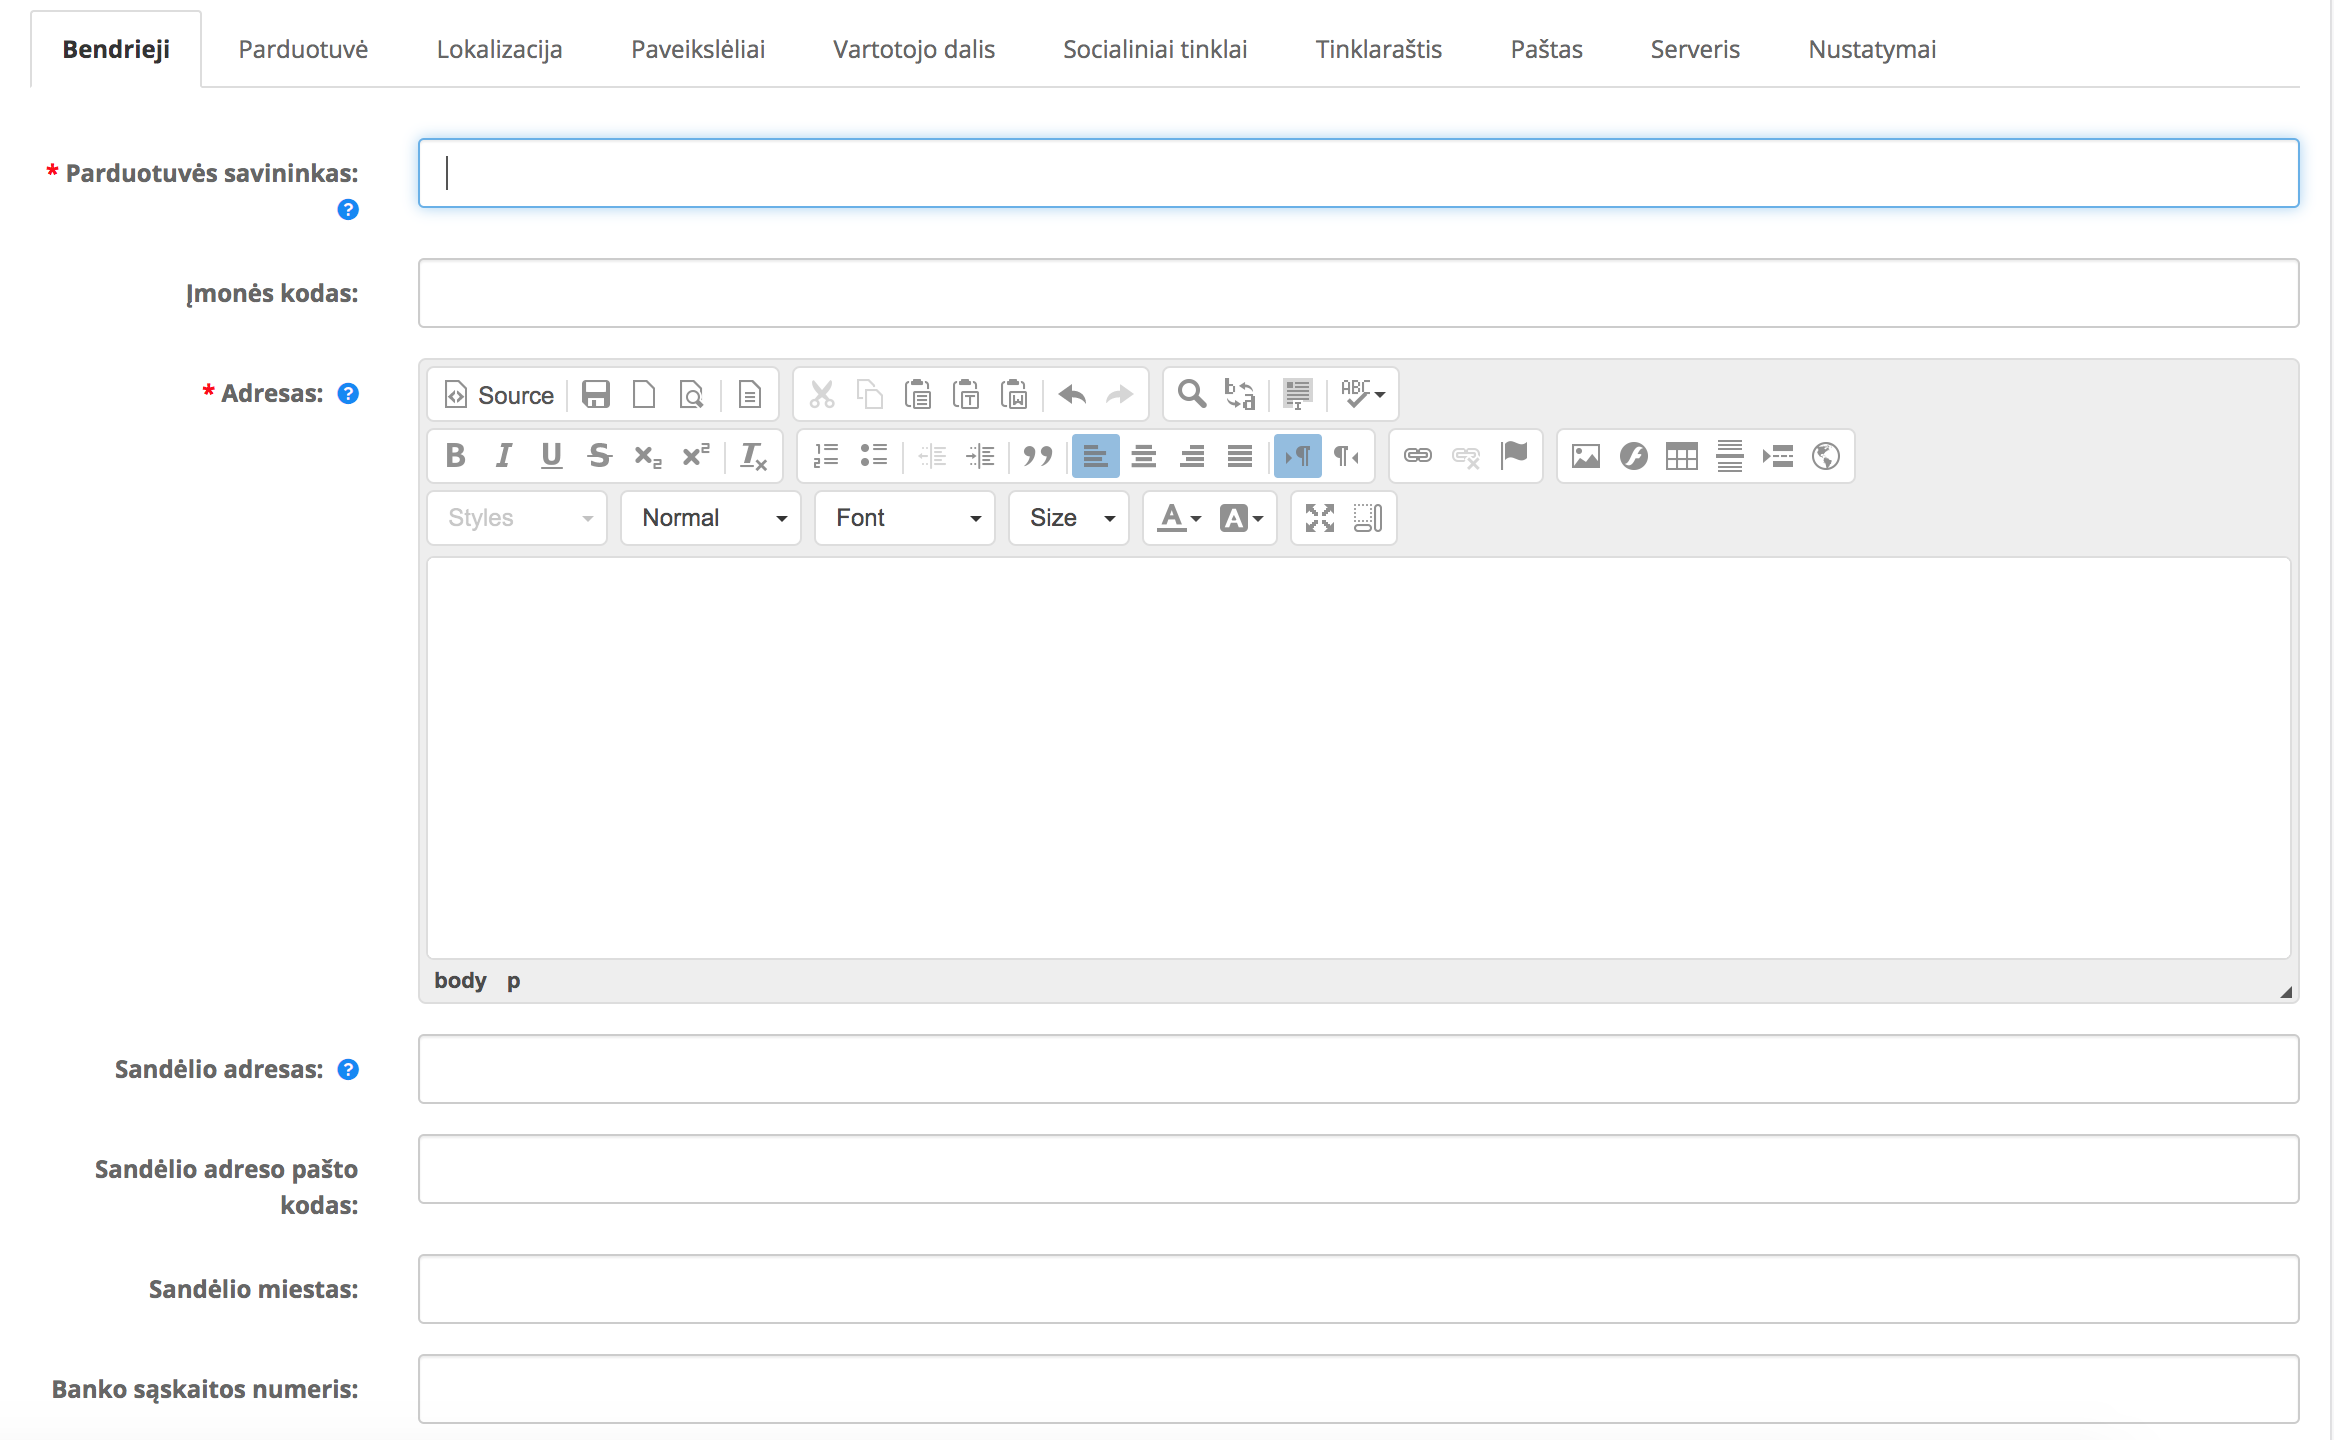The height and width of the screenshot is (1440, 2334).
Task: Open the Normal paragraph format dropdown
Action: 711,518
